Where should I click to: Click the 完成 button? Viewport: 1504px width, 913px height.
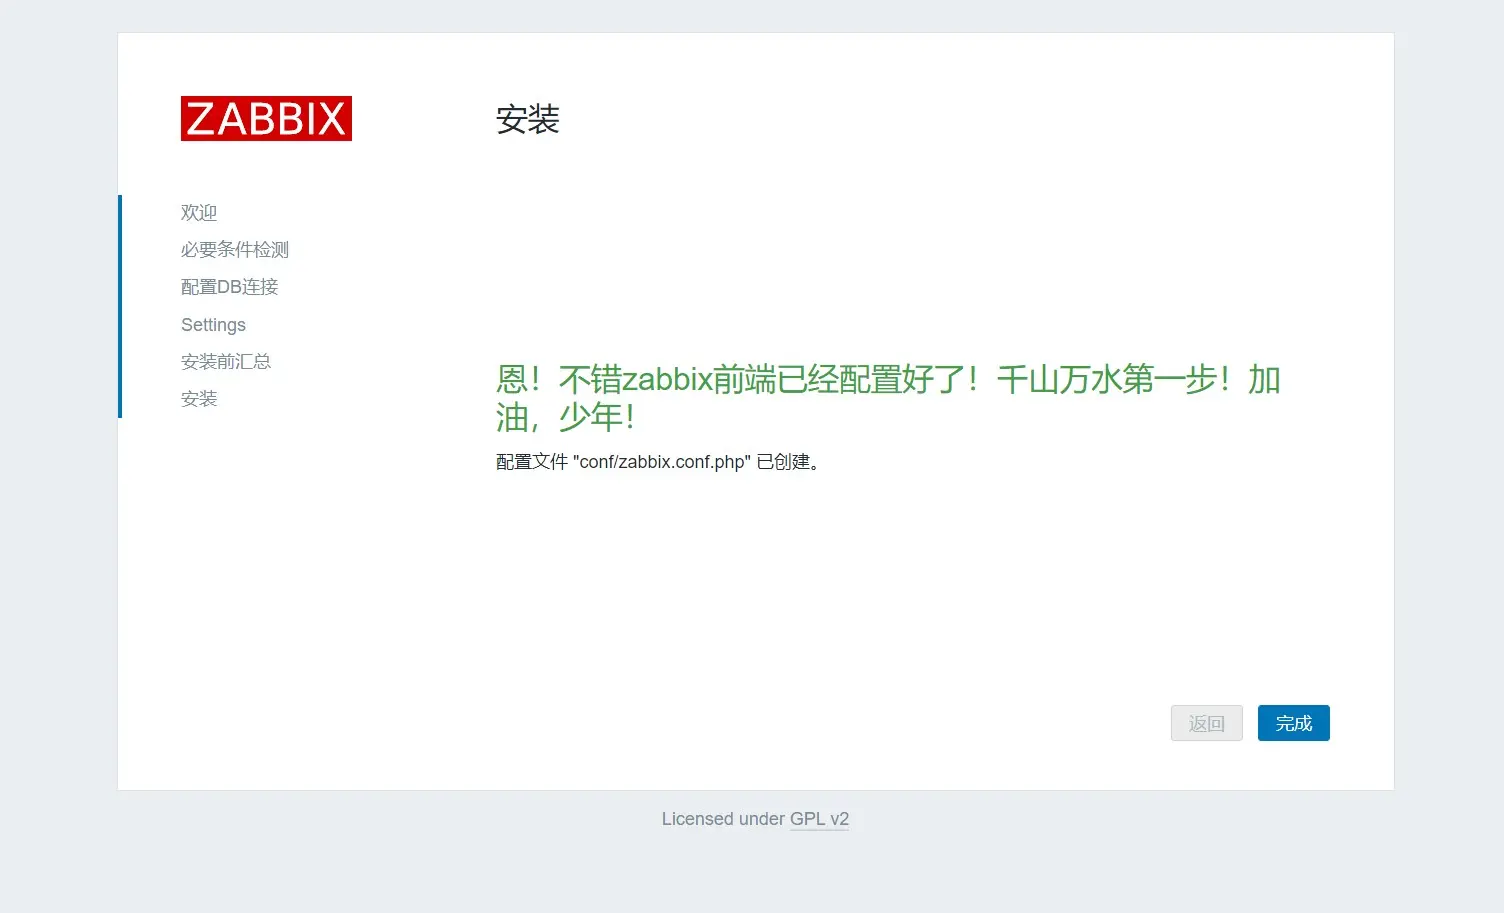[1293, 723]
